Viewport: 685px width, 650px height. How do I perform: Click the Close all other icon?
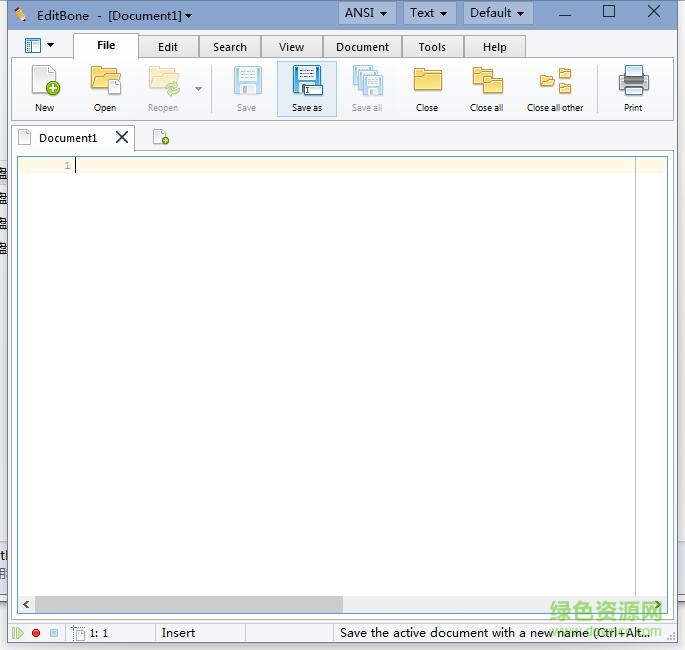[x=555, y=82]
